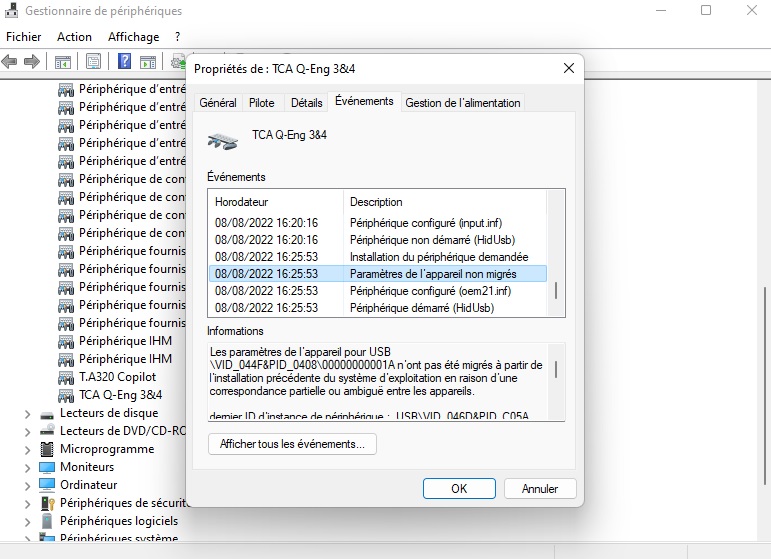Open the Action menu
This screenshot has height=559, width=771.
click(x=74, y=37)
